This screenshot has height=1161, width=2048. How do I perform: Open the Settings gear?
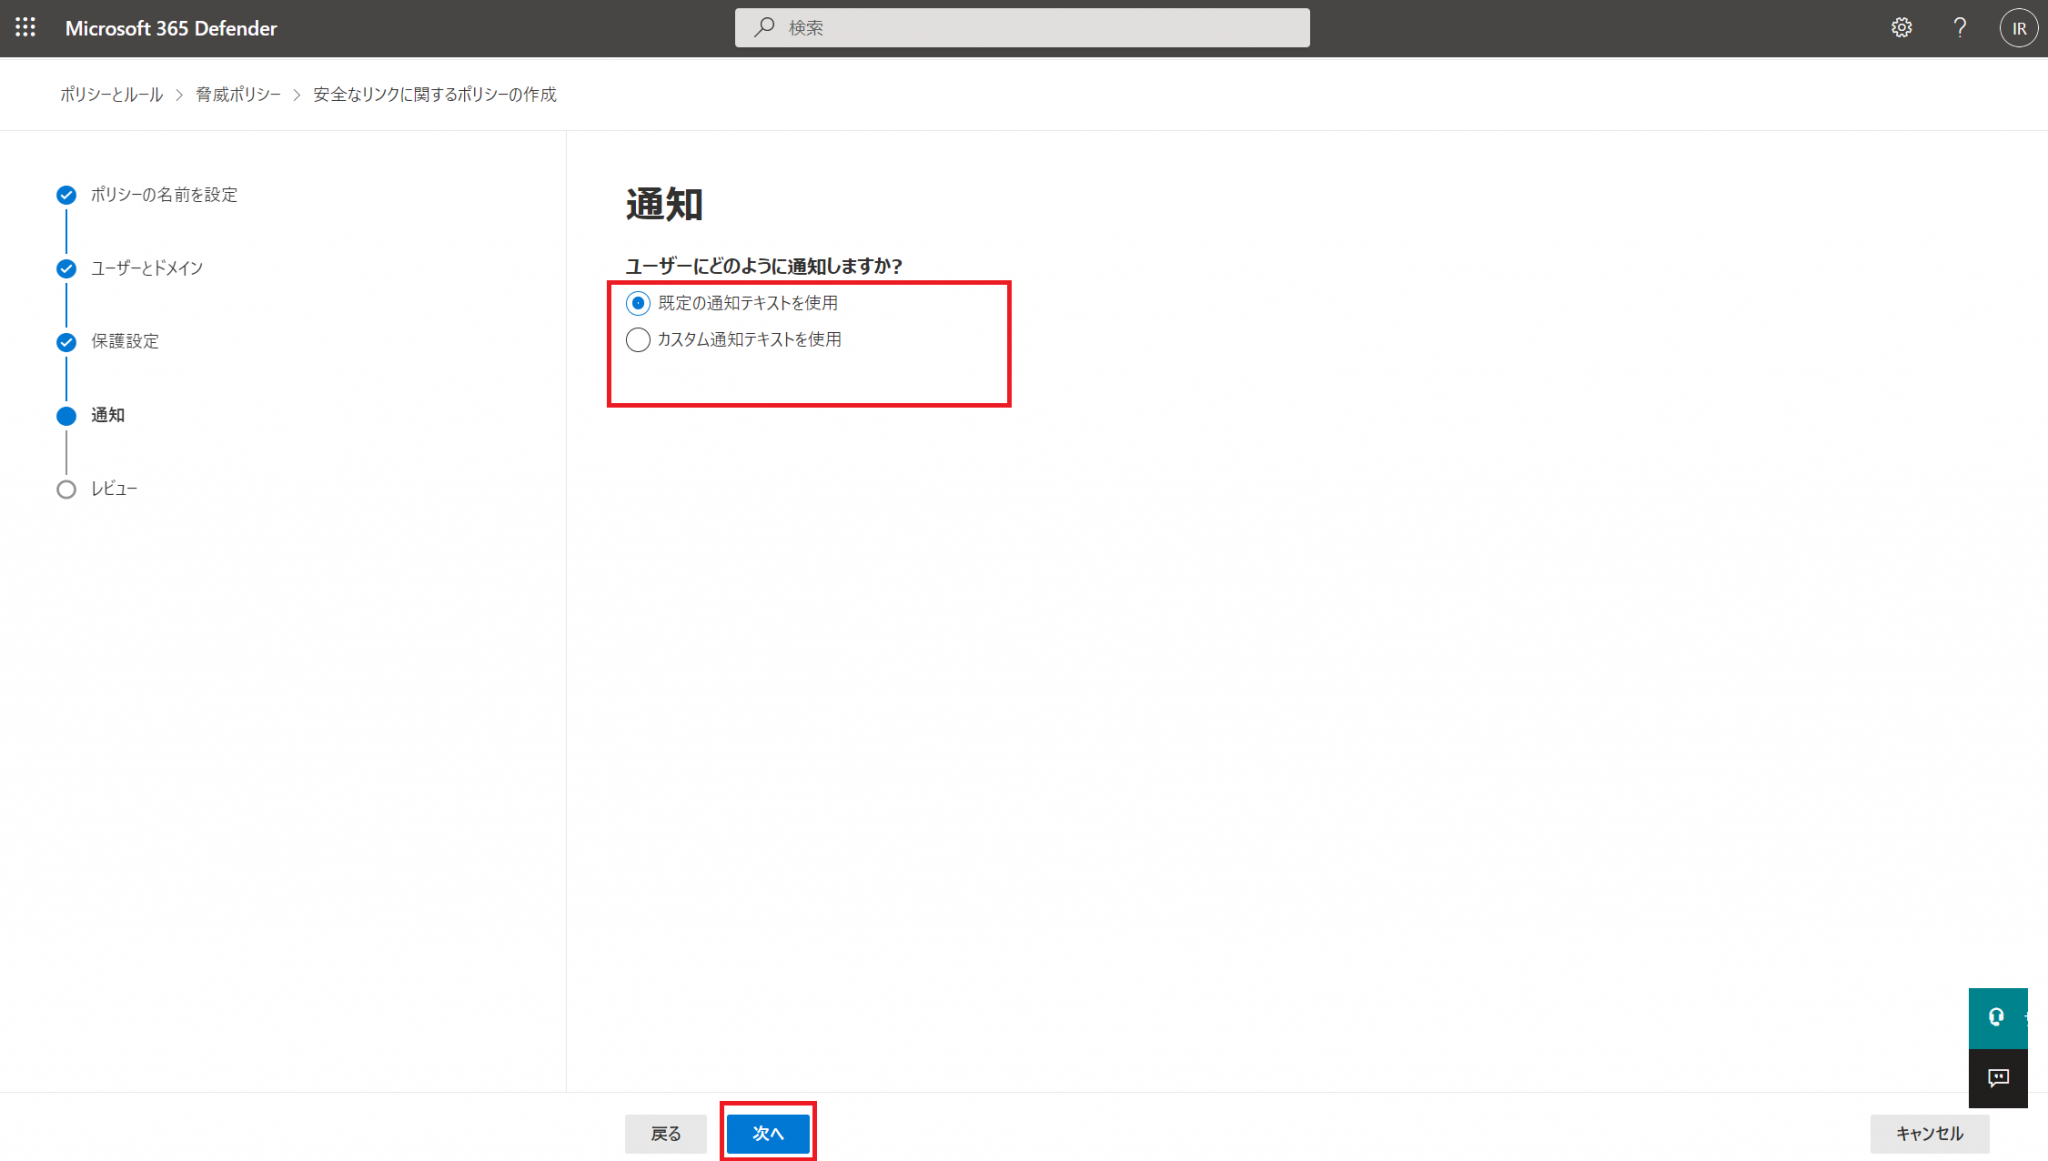(1901, 27)
